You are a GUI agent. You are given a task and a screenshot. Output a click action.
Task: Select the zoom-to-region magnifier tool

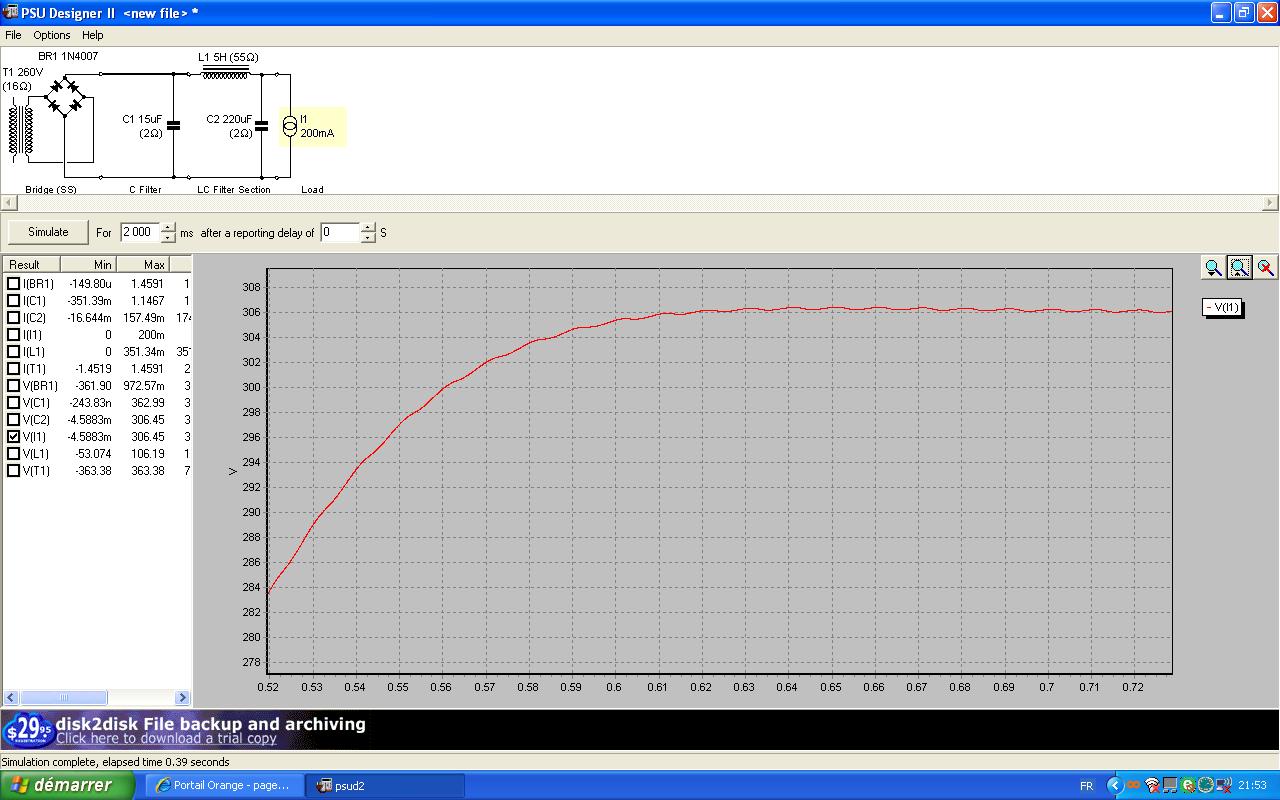1239,267
